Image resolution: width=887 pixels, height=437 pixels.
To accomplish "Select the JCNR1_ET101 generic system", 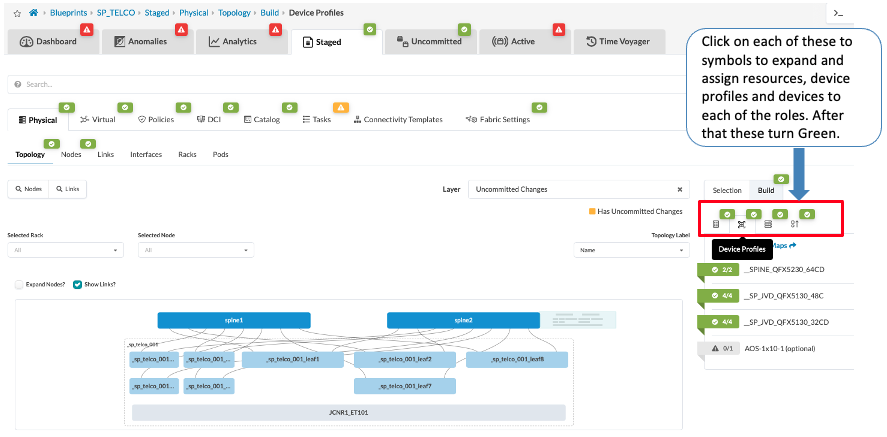I will 348,413.
